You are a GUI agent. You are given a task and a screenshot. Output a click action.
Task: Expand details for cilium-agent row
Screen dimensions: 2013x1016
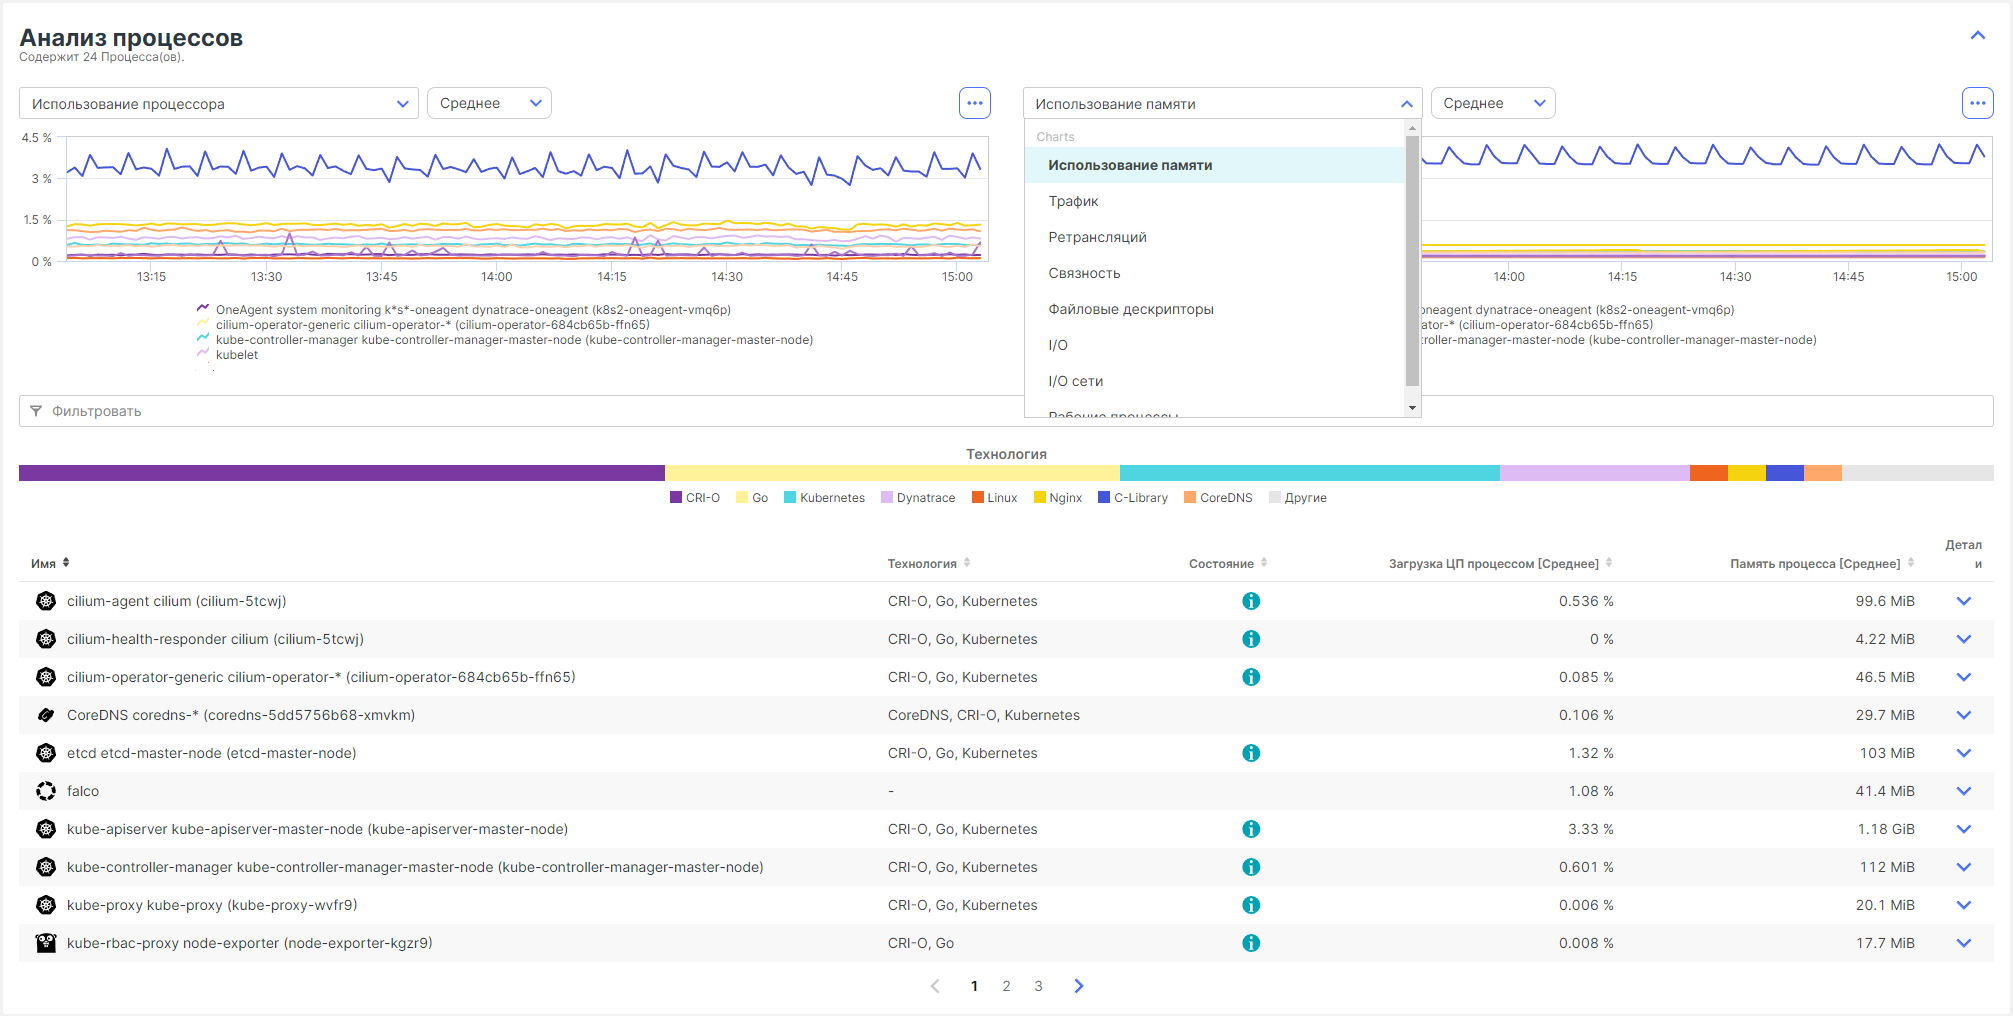1963,601
